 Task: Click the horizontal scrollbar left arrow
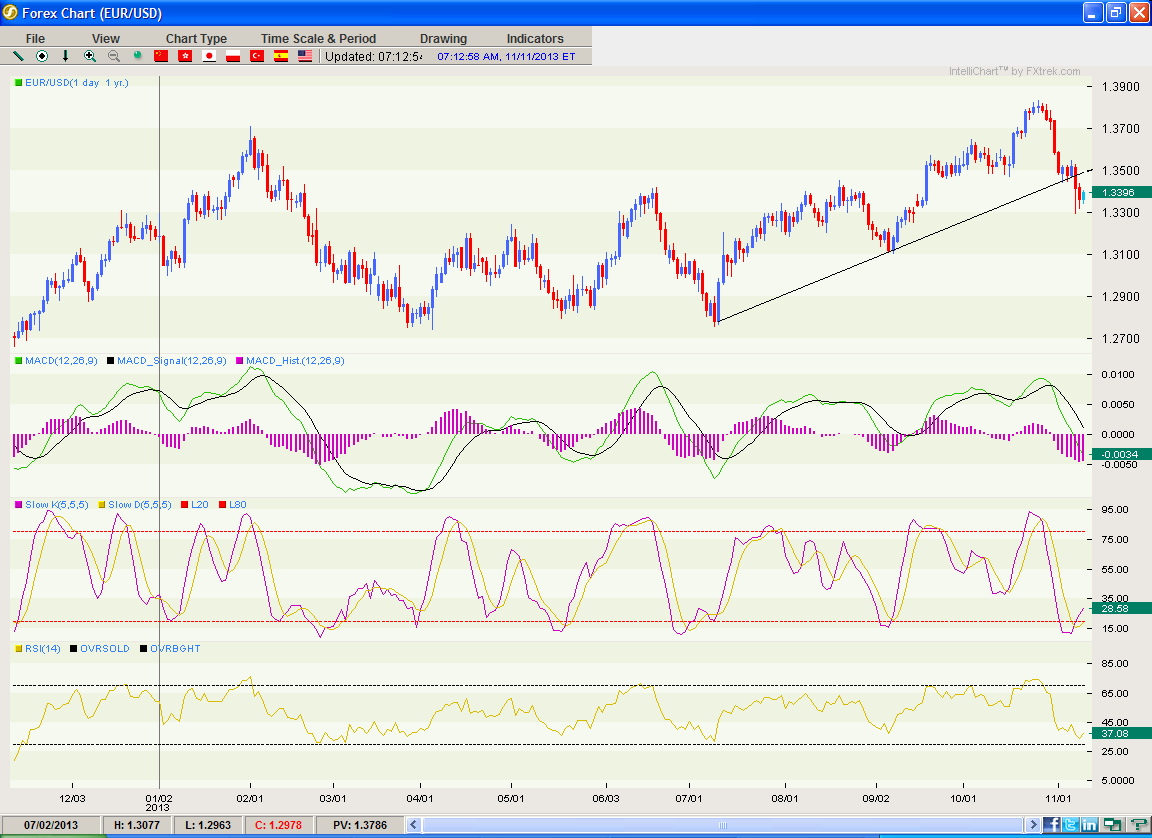tap(414, 825)
